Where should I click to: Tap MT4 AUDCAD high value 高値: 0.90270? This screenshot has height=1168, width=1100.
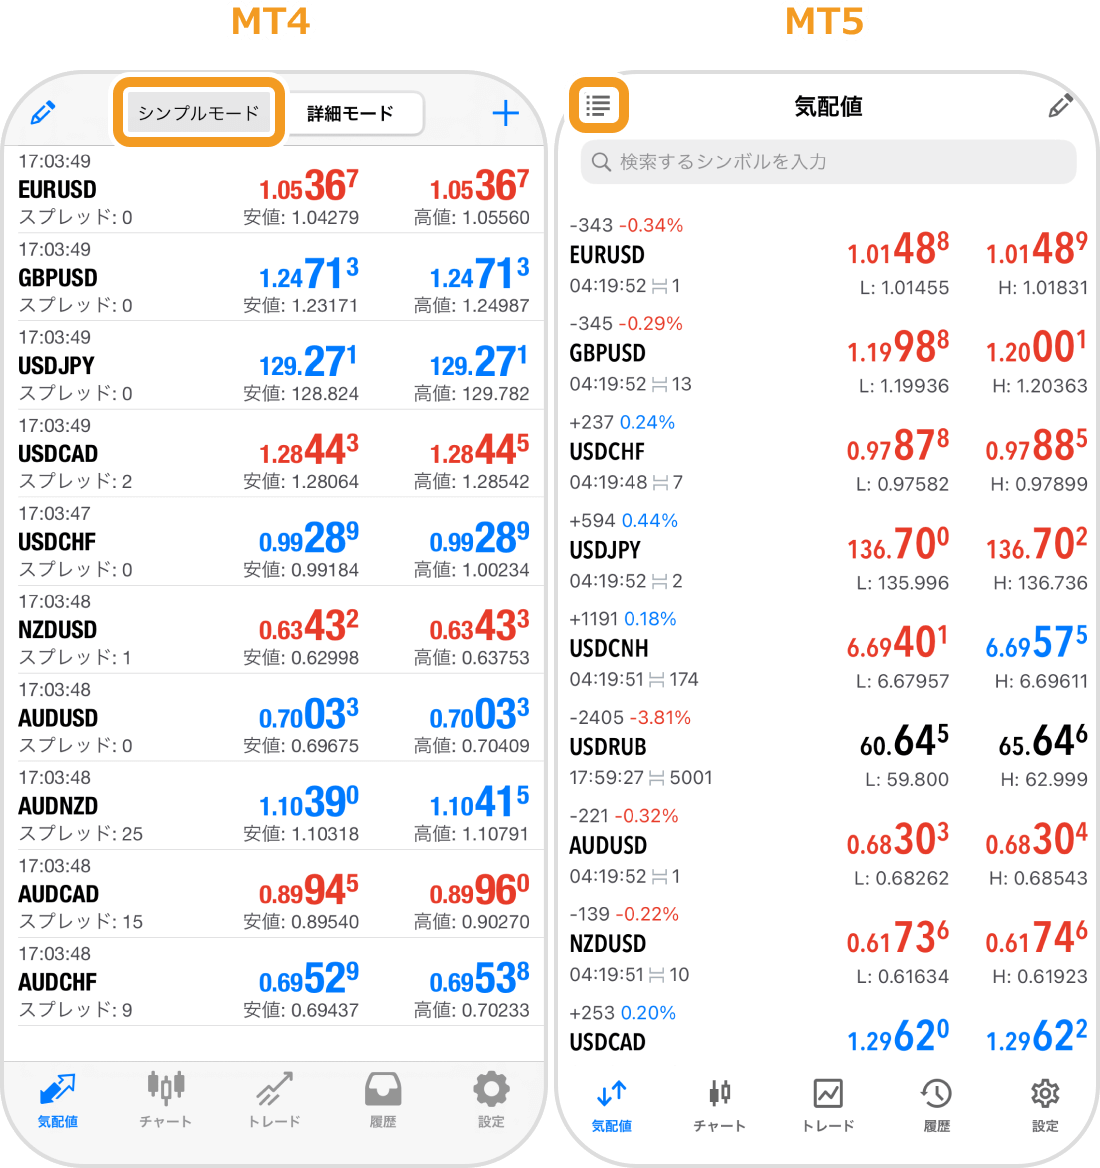point(471,921)
